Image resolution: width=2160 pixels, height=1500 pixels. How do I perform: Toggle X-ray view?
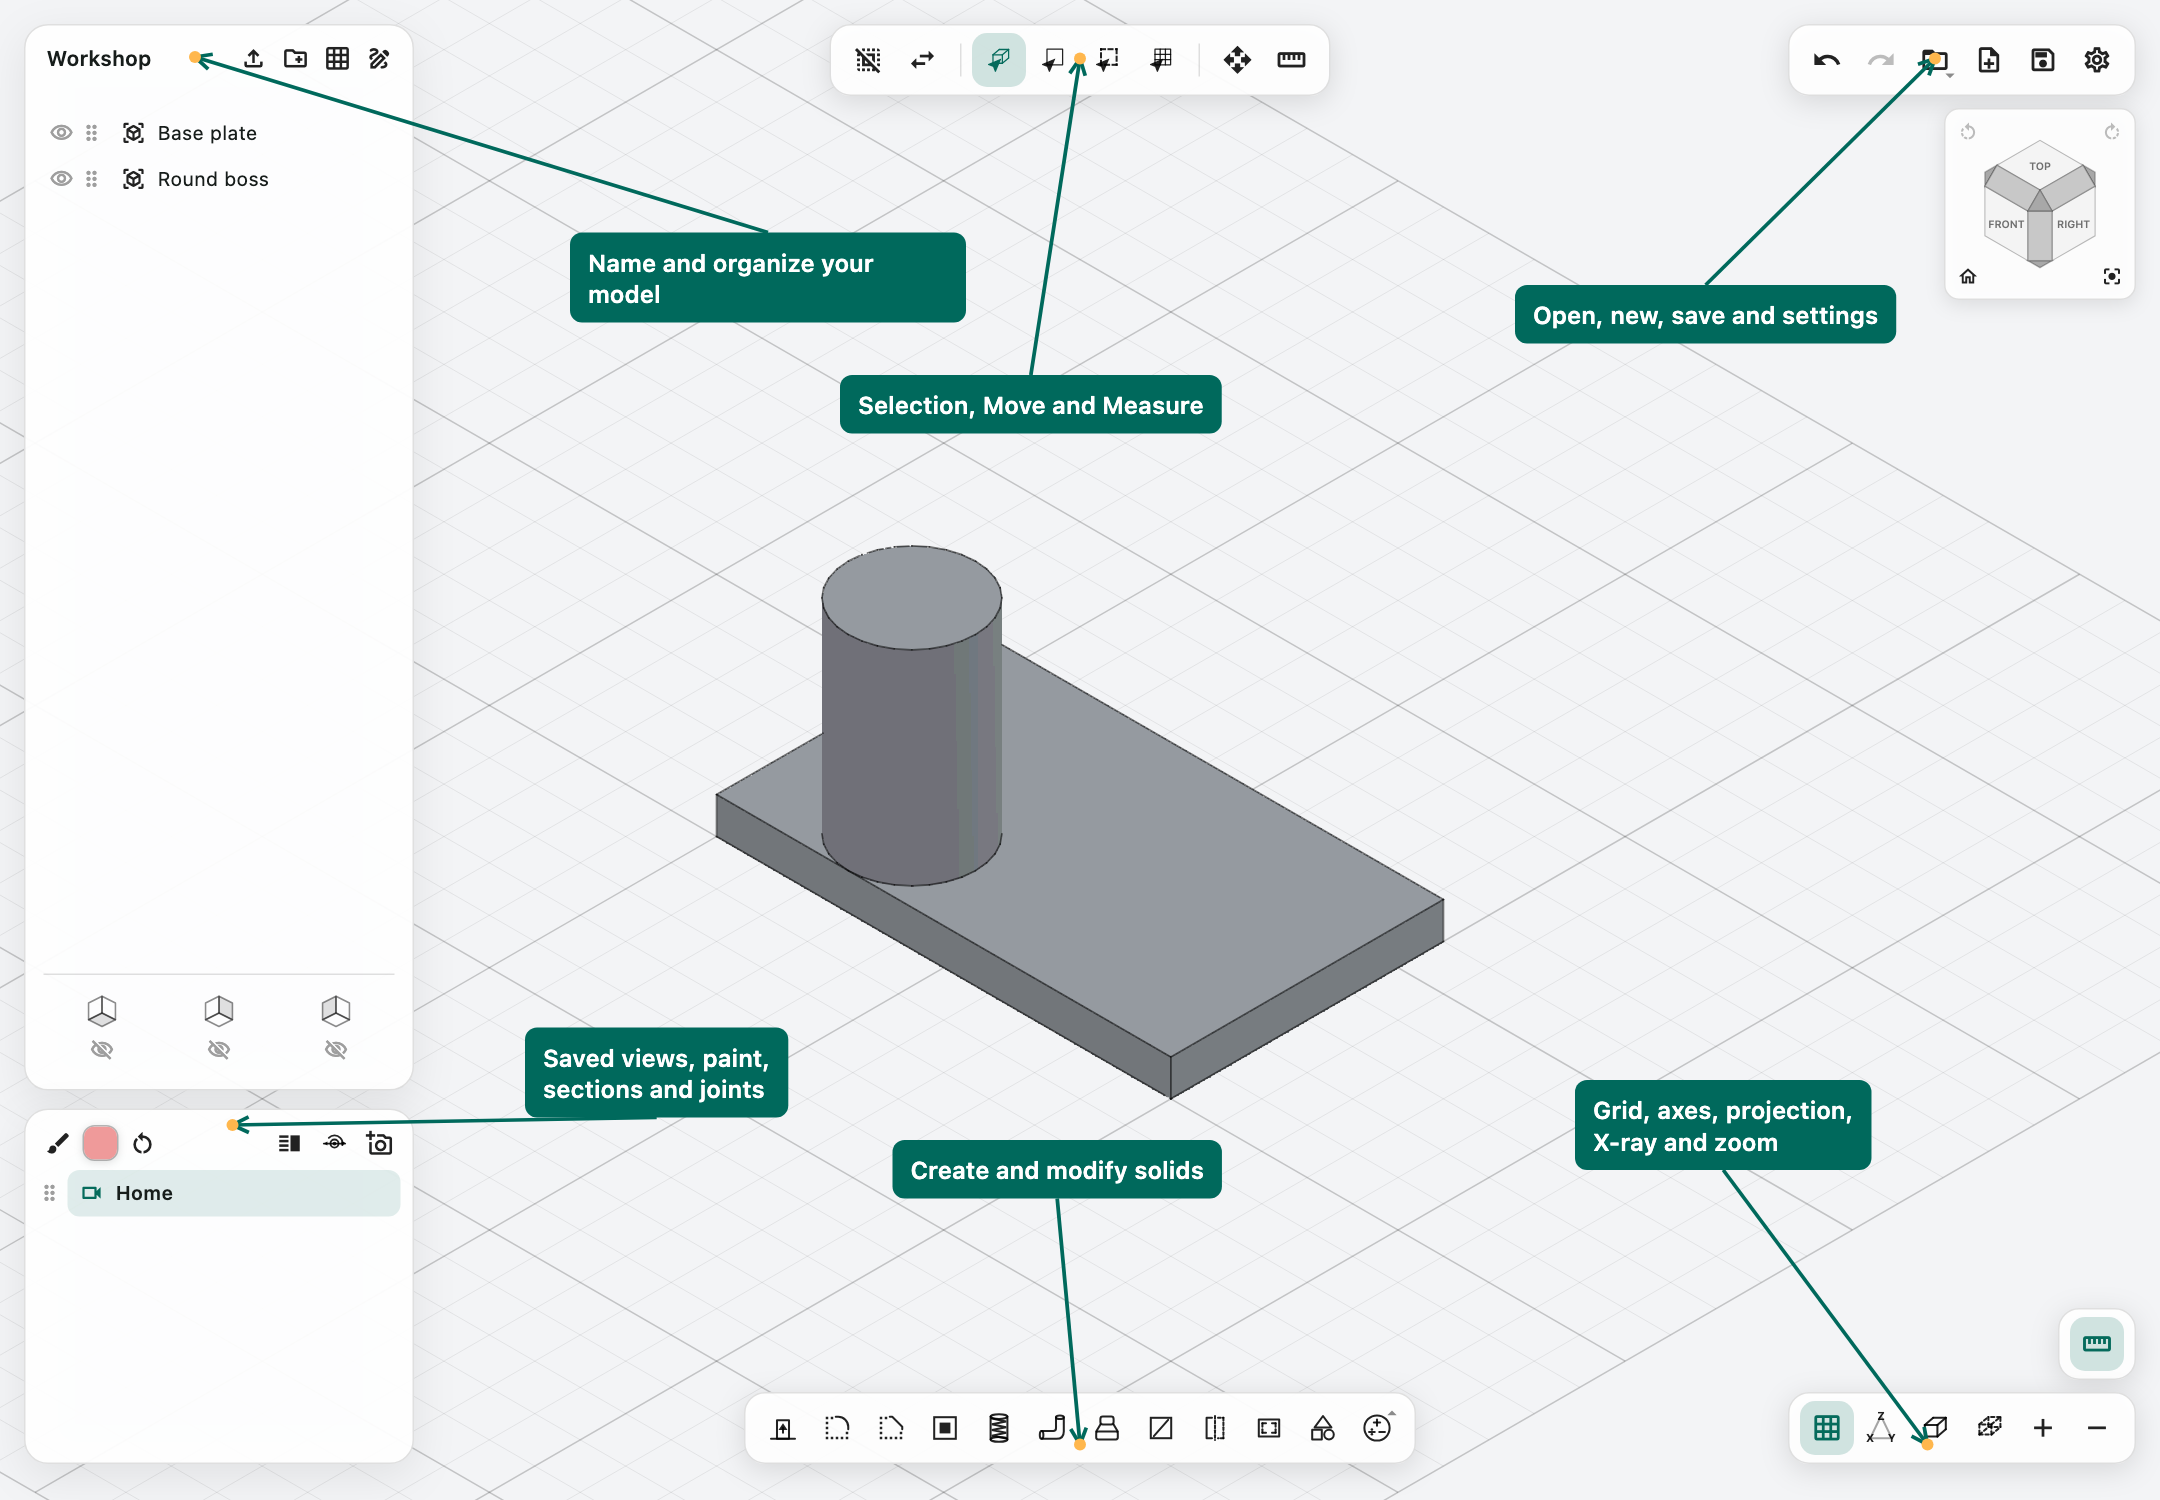(1989, 1428)
